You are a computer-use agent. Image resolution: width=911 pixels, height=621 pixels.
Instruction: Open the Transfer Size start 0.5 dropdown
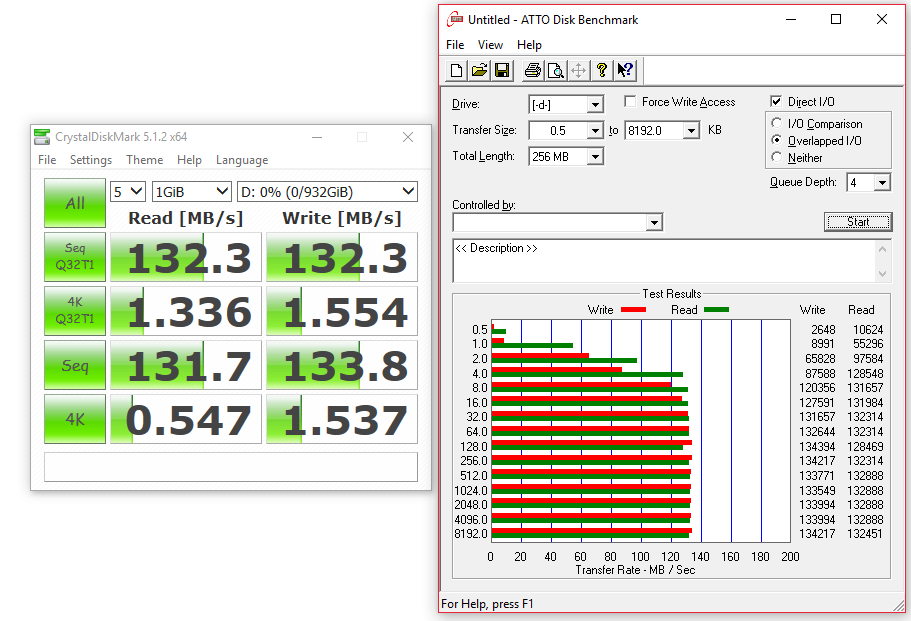coord(594,131)
